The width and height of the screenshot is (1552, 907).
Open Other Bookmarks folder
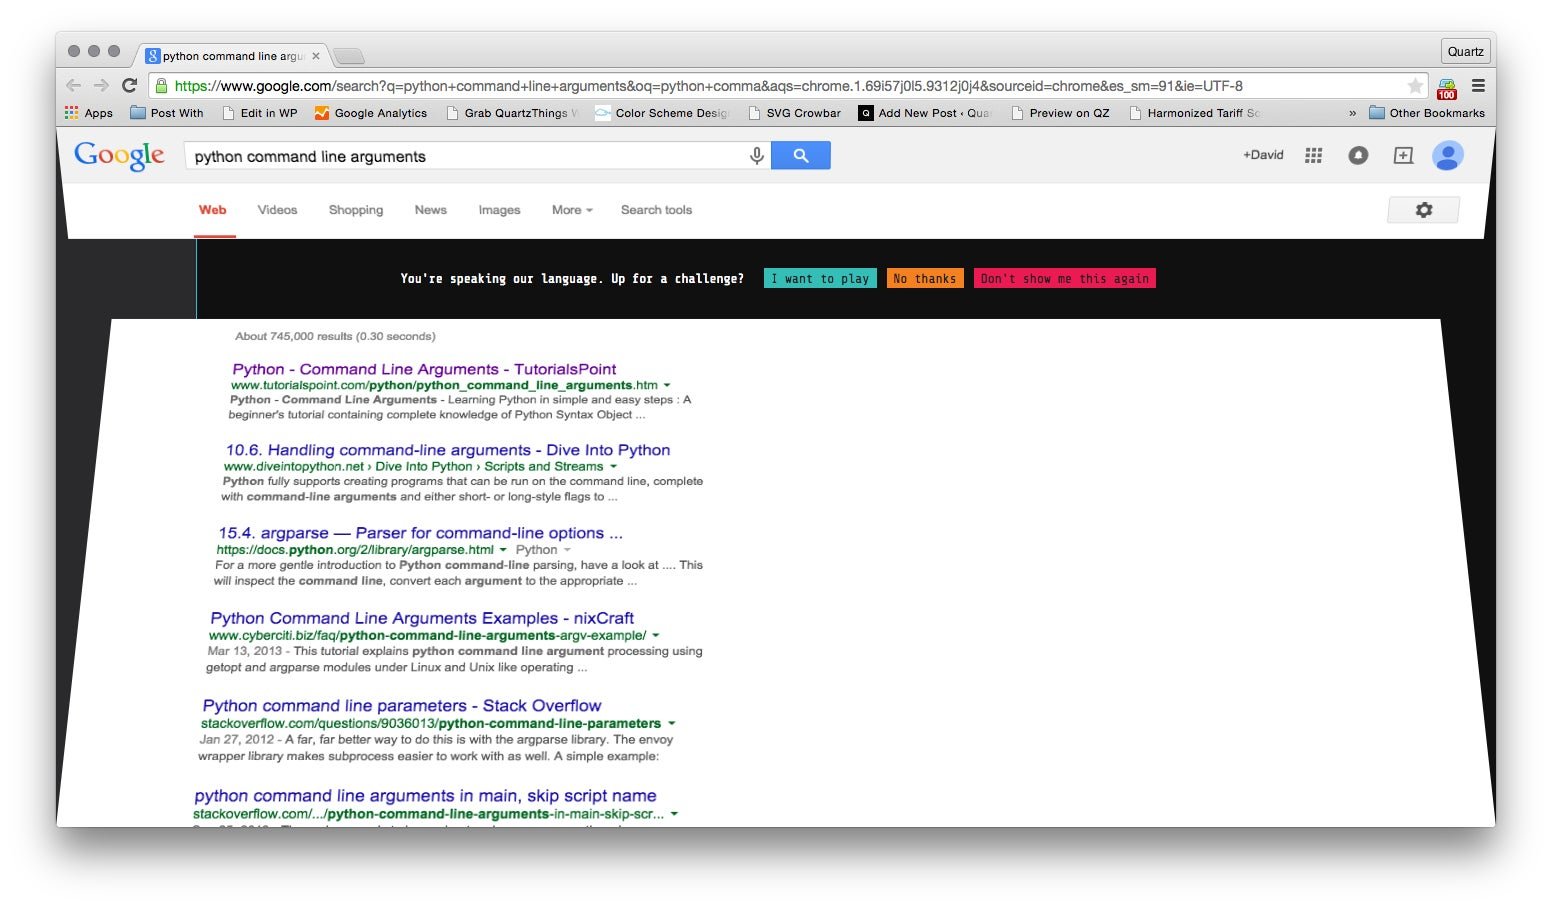(1427, 113)
